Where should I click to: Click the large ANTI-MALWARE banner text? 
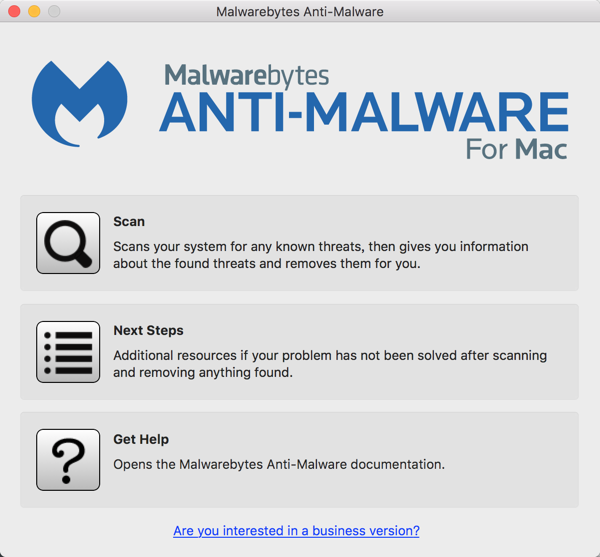(363, 112)
